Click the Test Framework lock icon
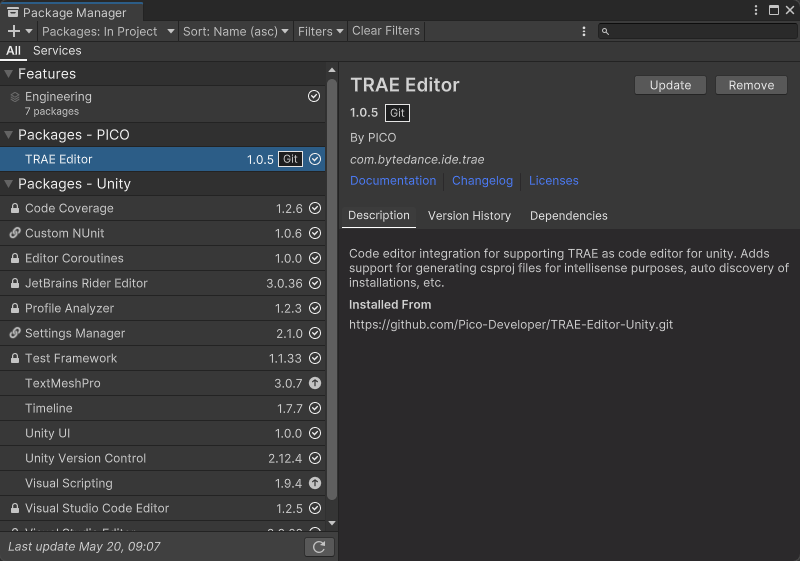 click(15, 358)
